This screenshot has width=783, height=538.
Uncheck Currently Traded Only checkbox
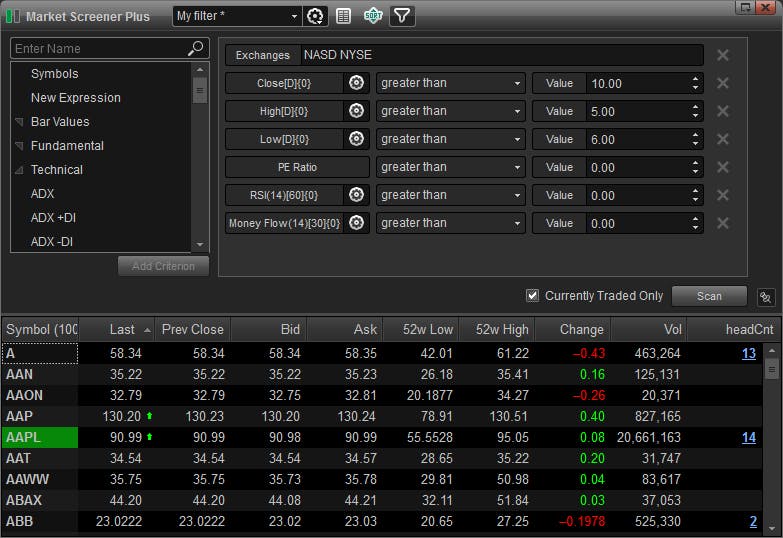pyautogui.click(x=533, y=296)
